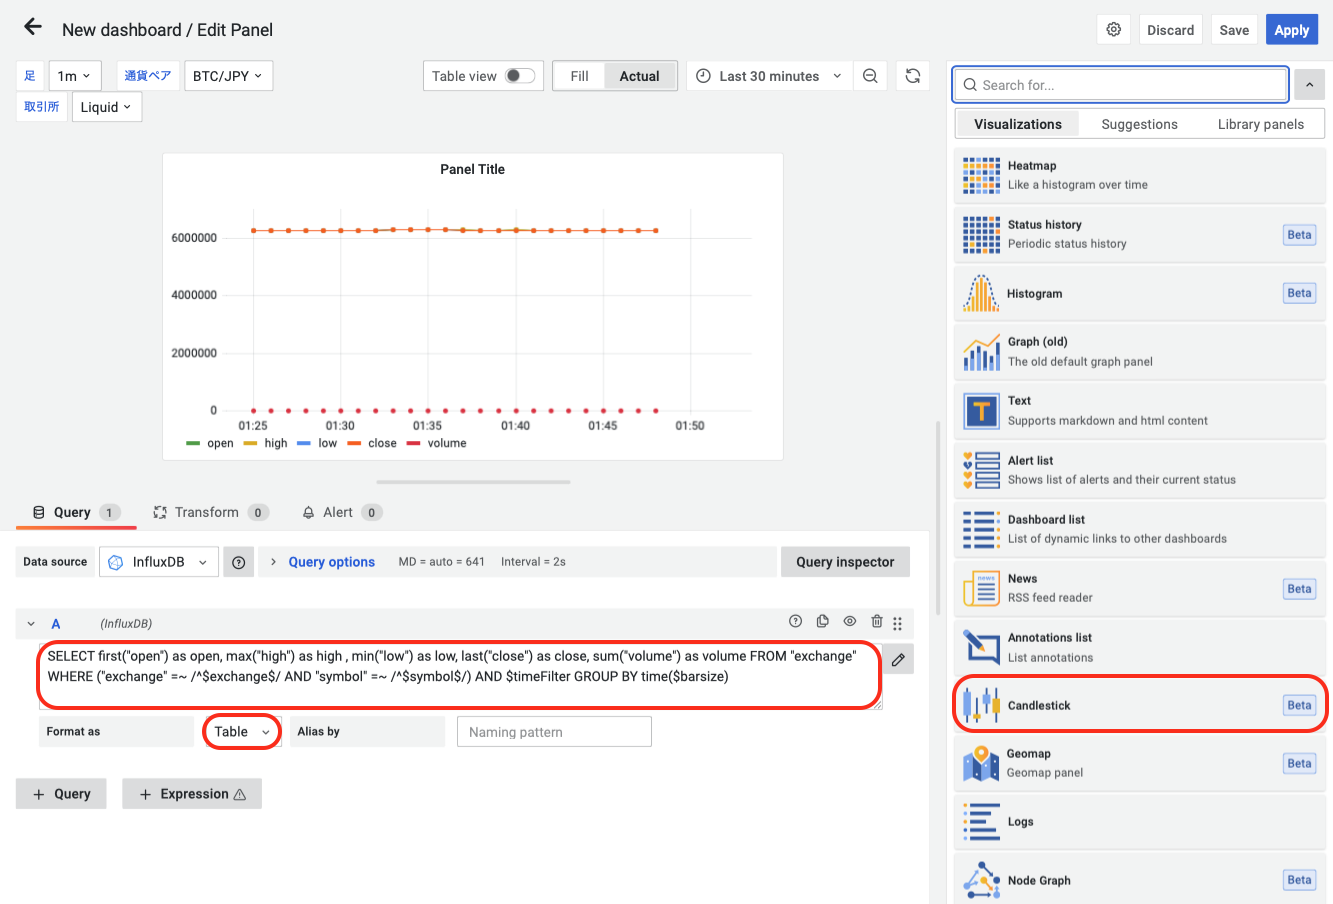Select the Heatmap visualization

point(1140,175)
